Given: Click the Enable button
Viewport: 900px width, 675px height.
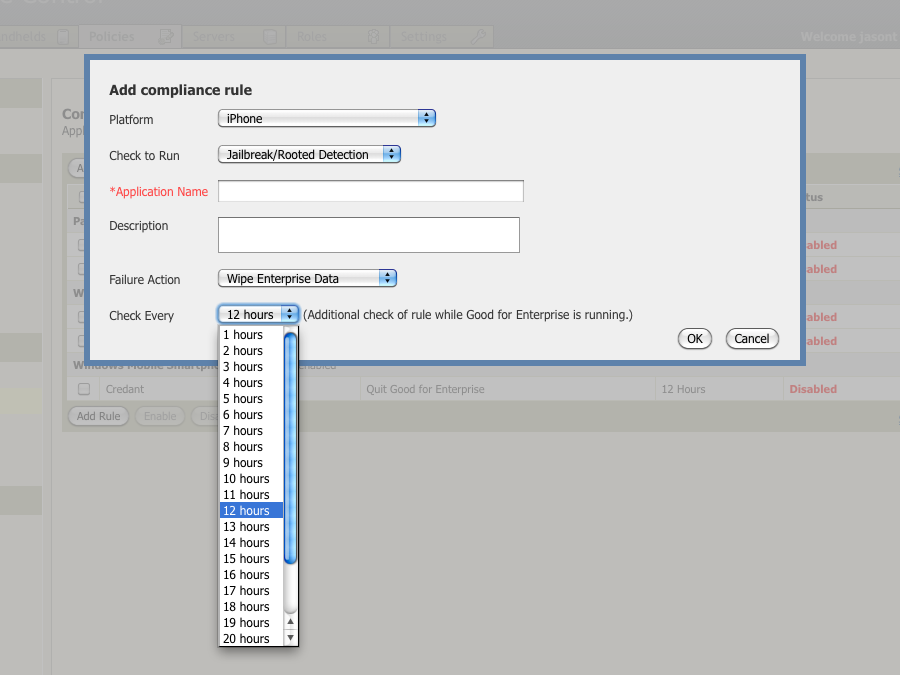Looking at the screenshot, I should [160, 416].
